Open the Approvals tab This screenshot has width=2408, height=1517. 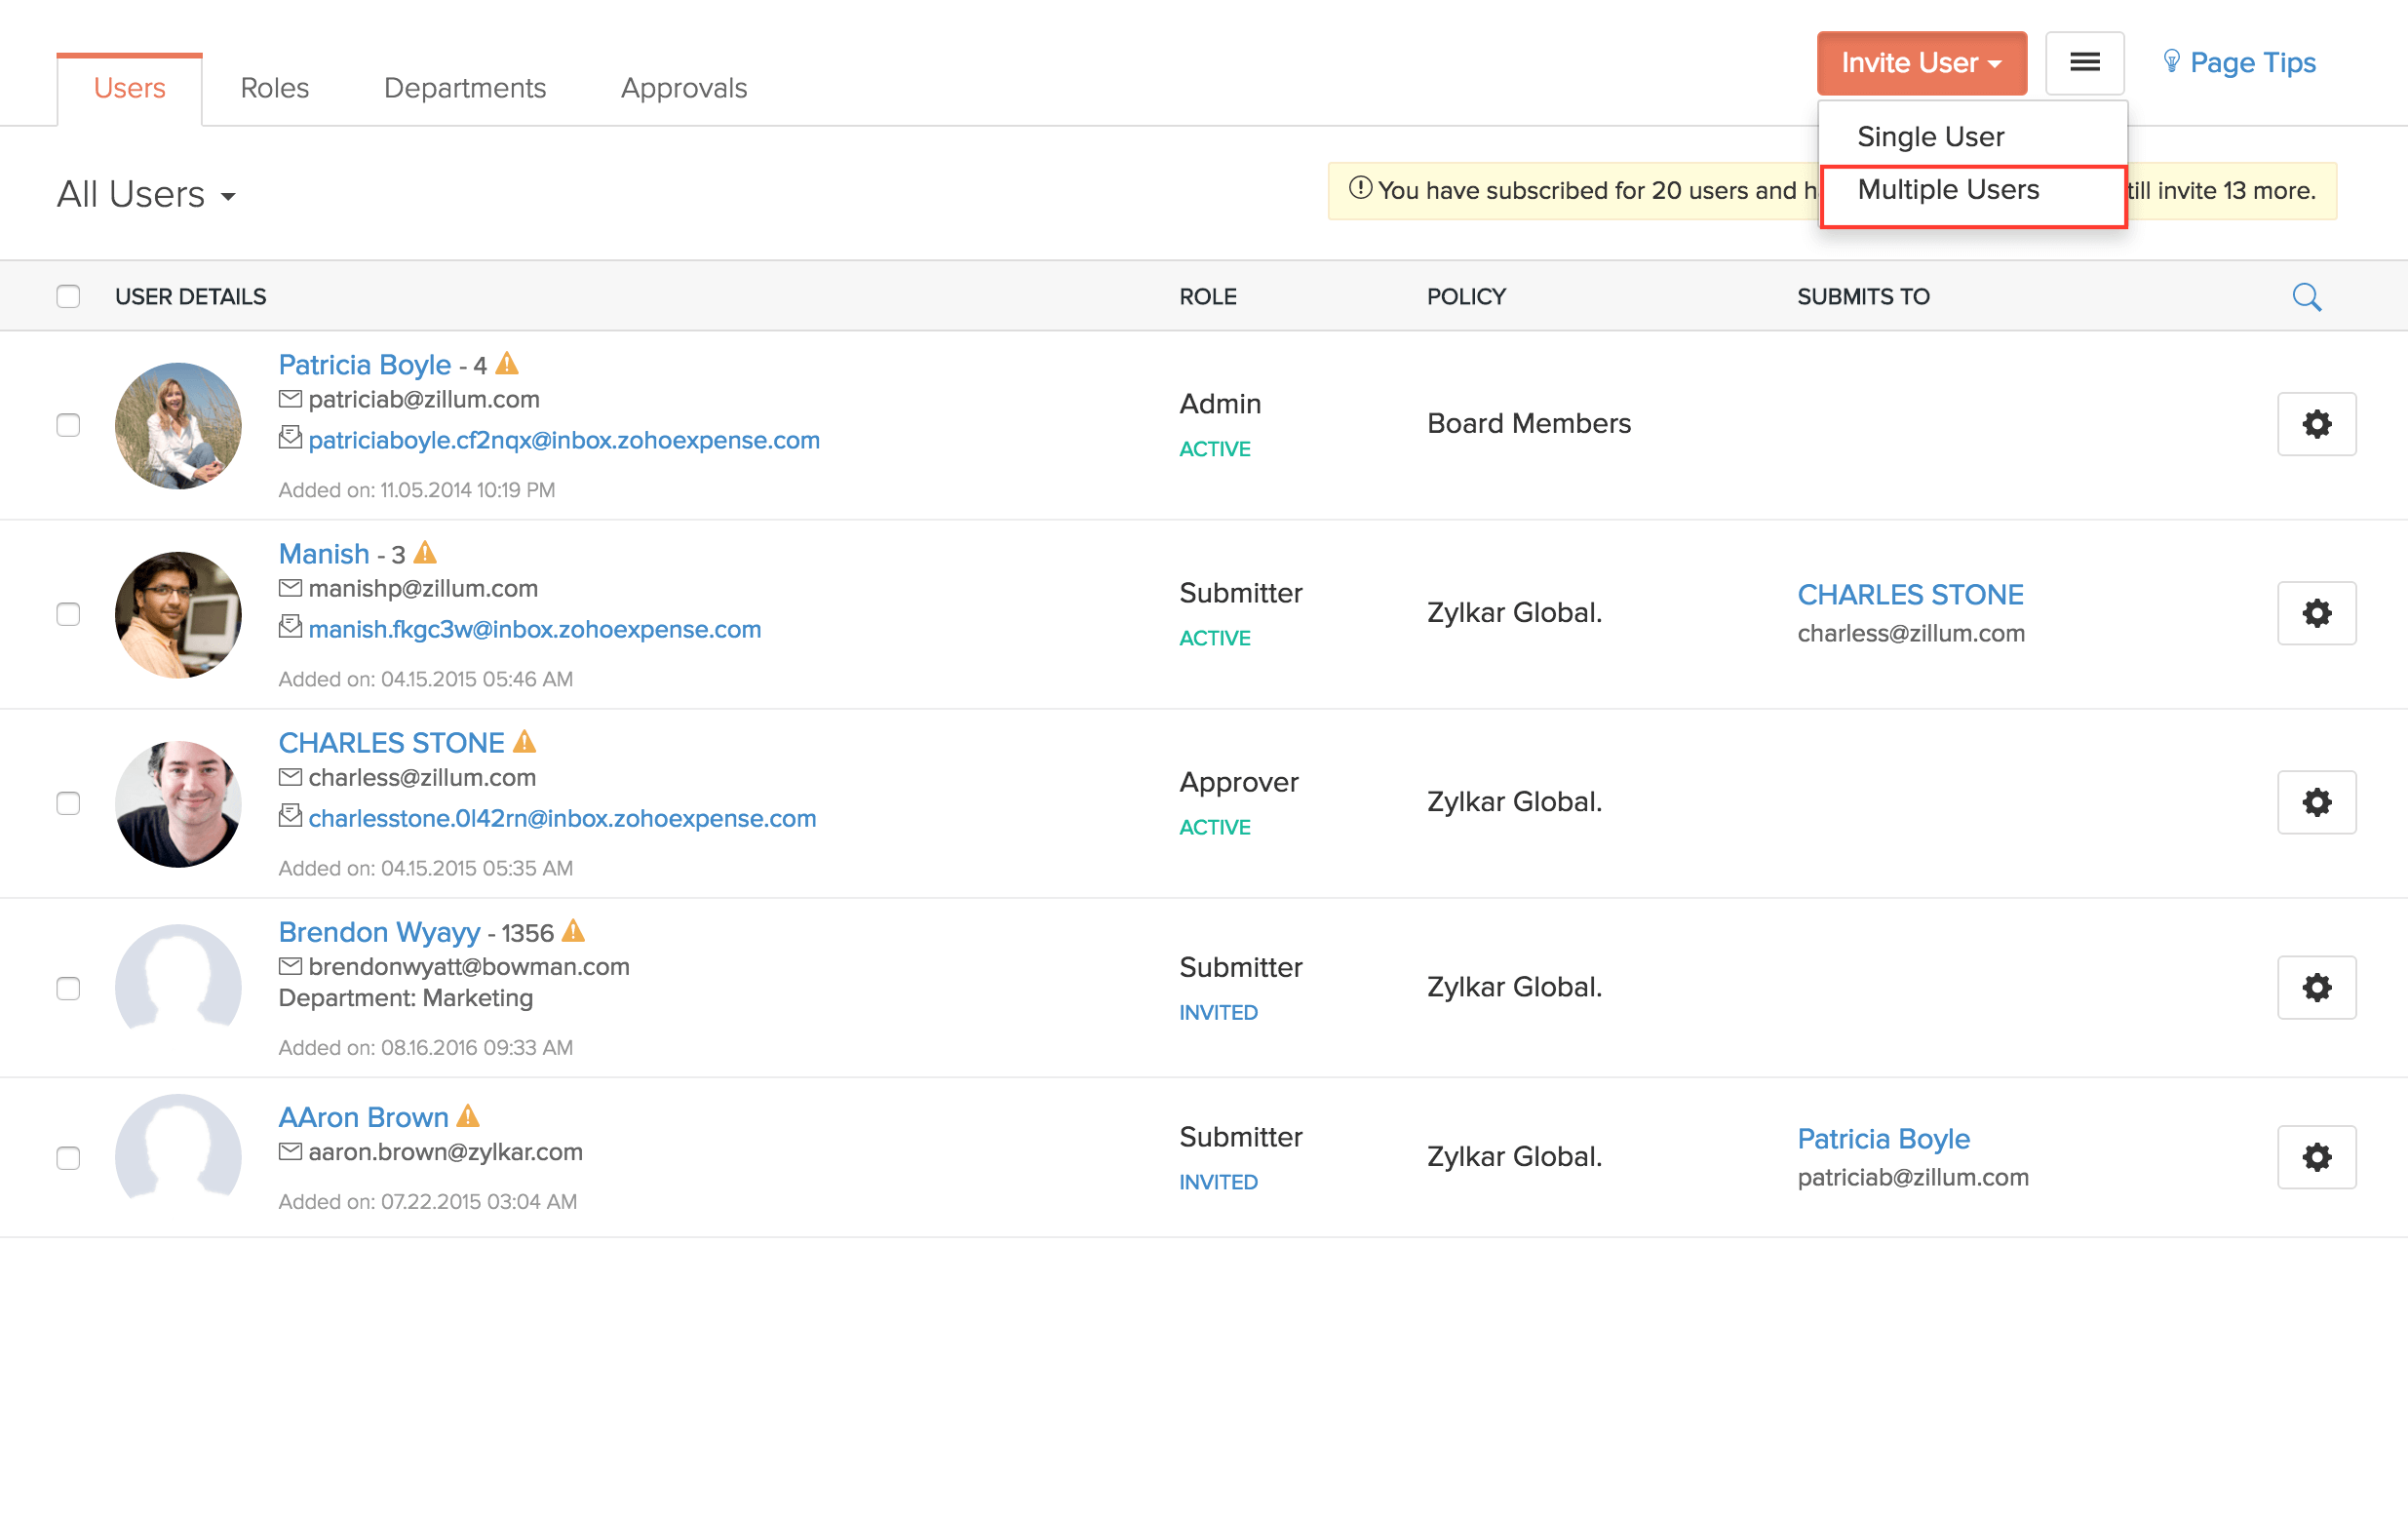684,87
